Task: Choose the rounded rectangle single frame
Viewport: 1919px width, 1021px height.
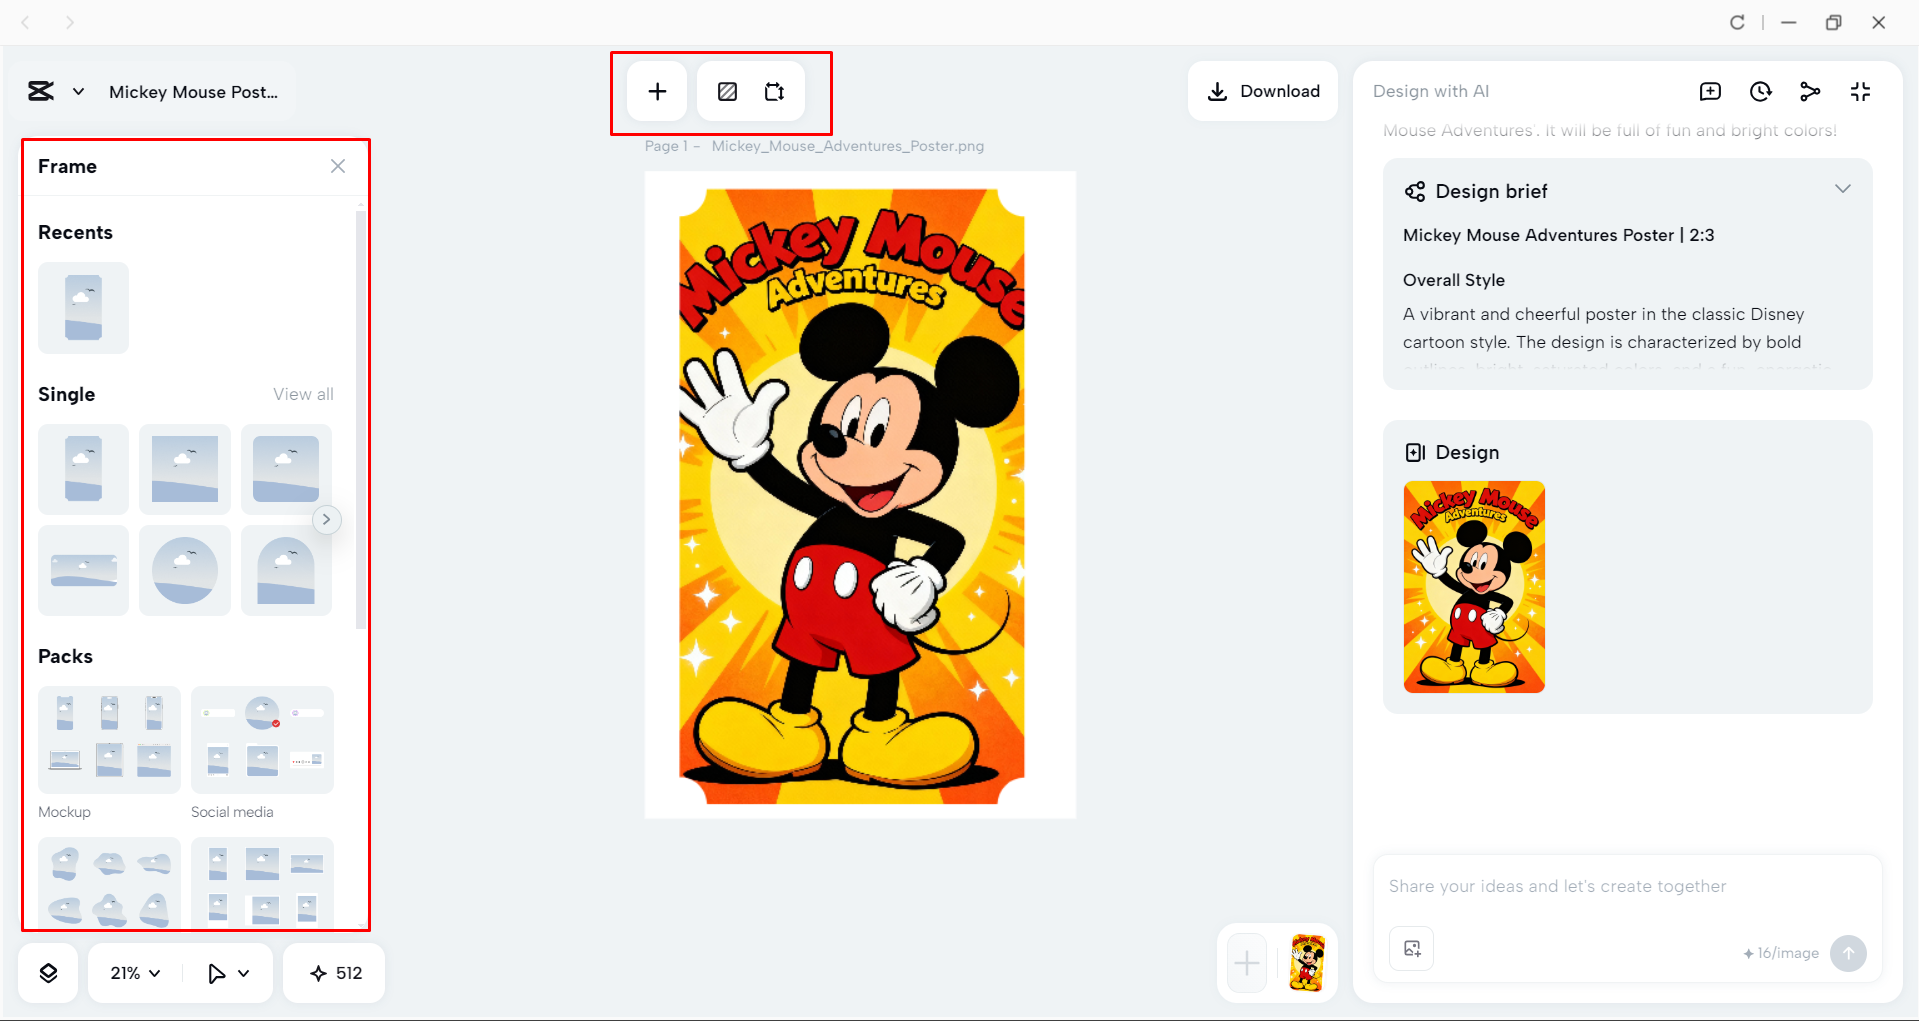Action: (286, 469)
